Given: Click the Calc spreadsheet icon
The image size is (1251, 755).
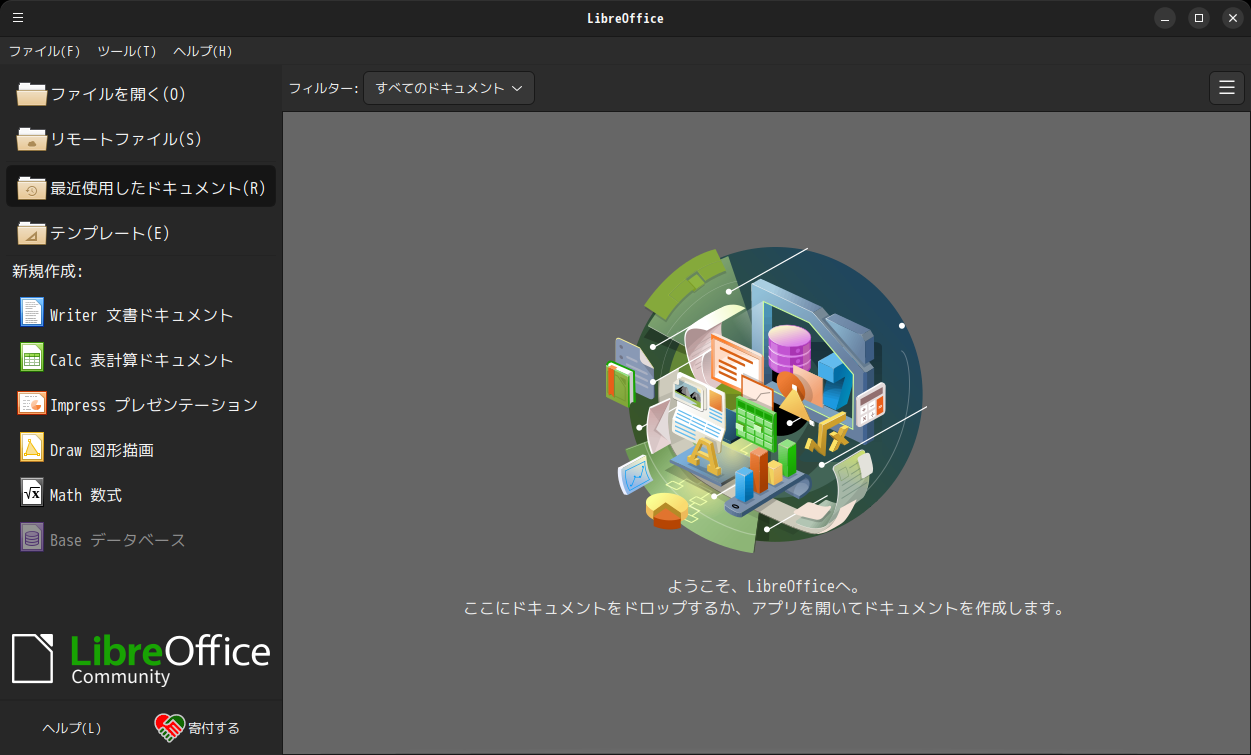Looking at the screenshot, I should click(32, 358).
